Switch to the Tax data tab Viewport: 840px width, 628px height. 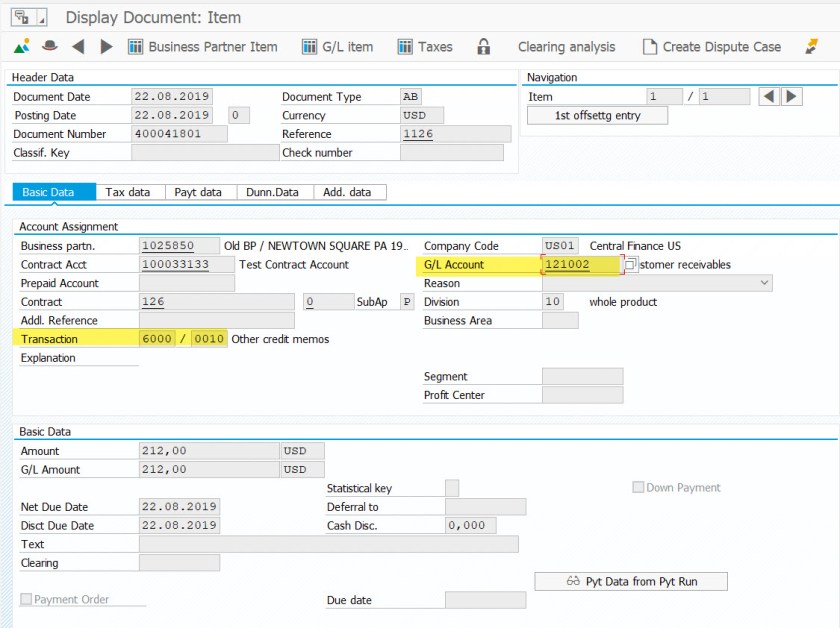point(128,192)
